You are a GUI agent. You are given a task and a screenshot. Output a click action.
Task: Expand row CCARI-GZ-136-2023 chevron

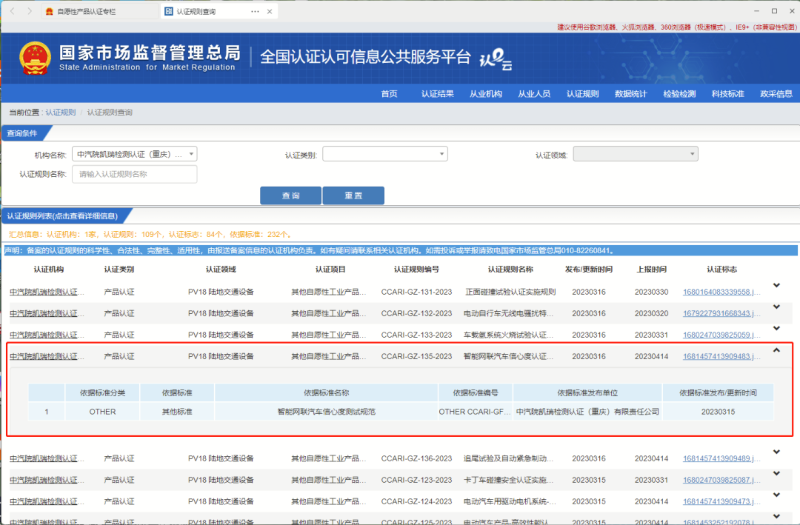click(x=777, y=457)
